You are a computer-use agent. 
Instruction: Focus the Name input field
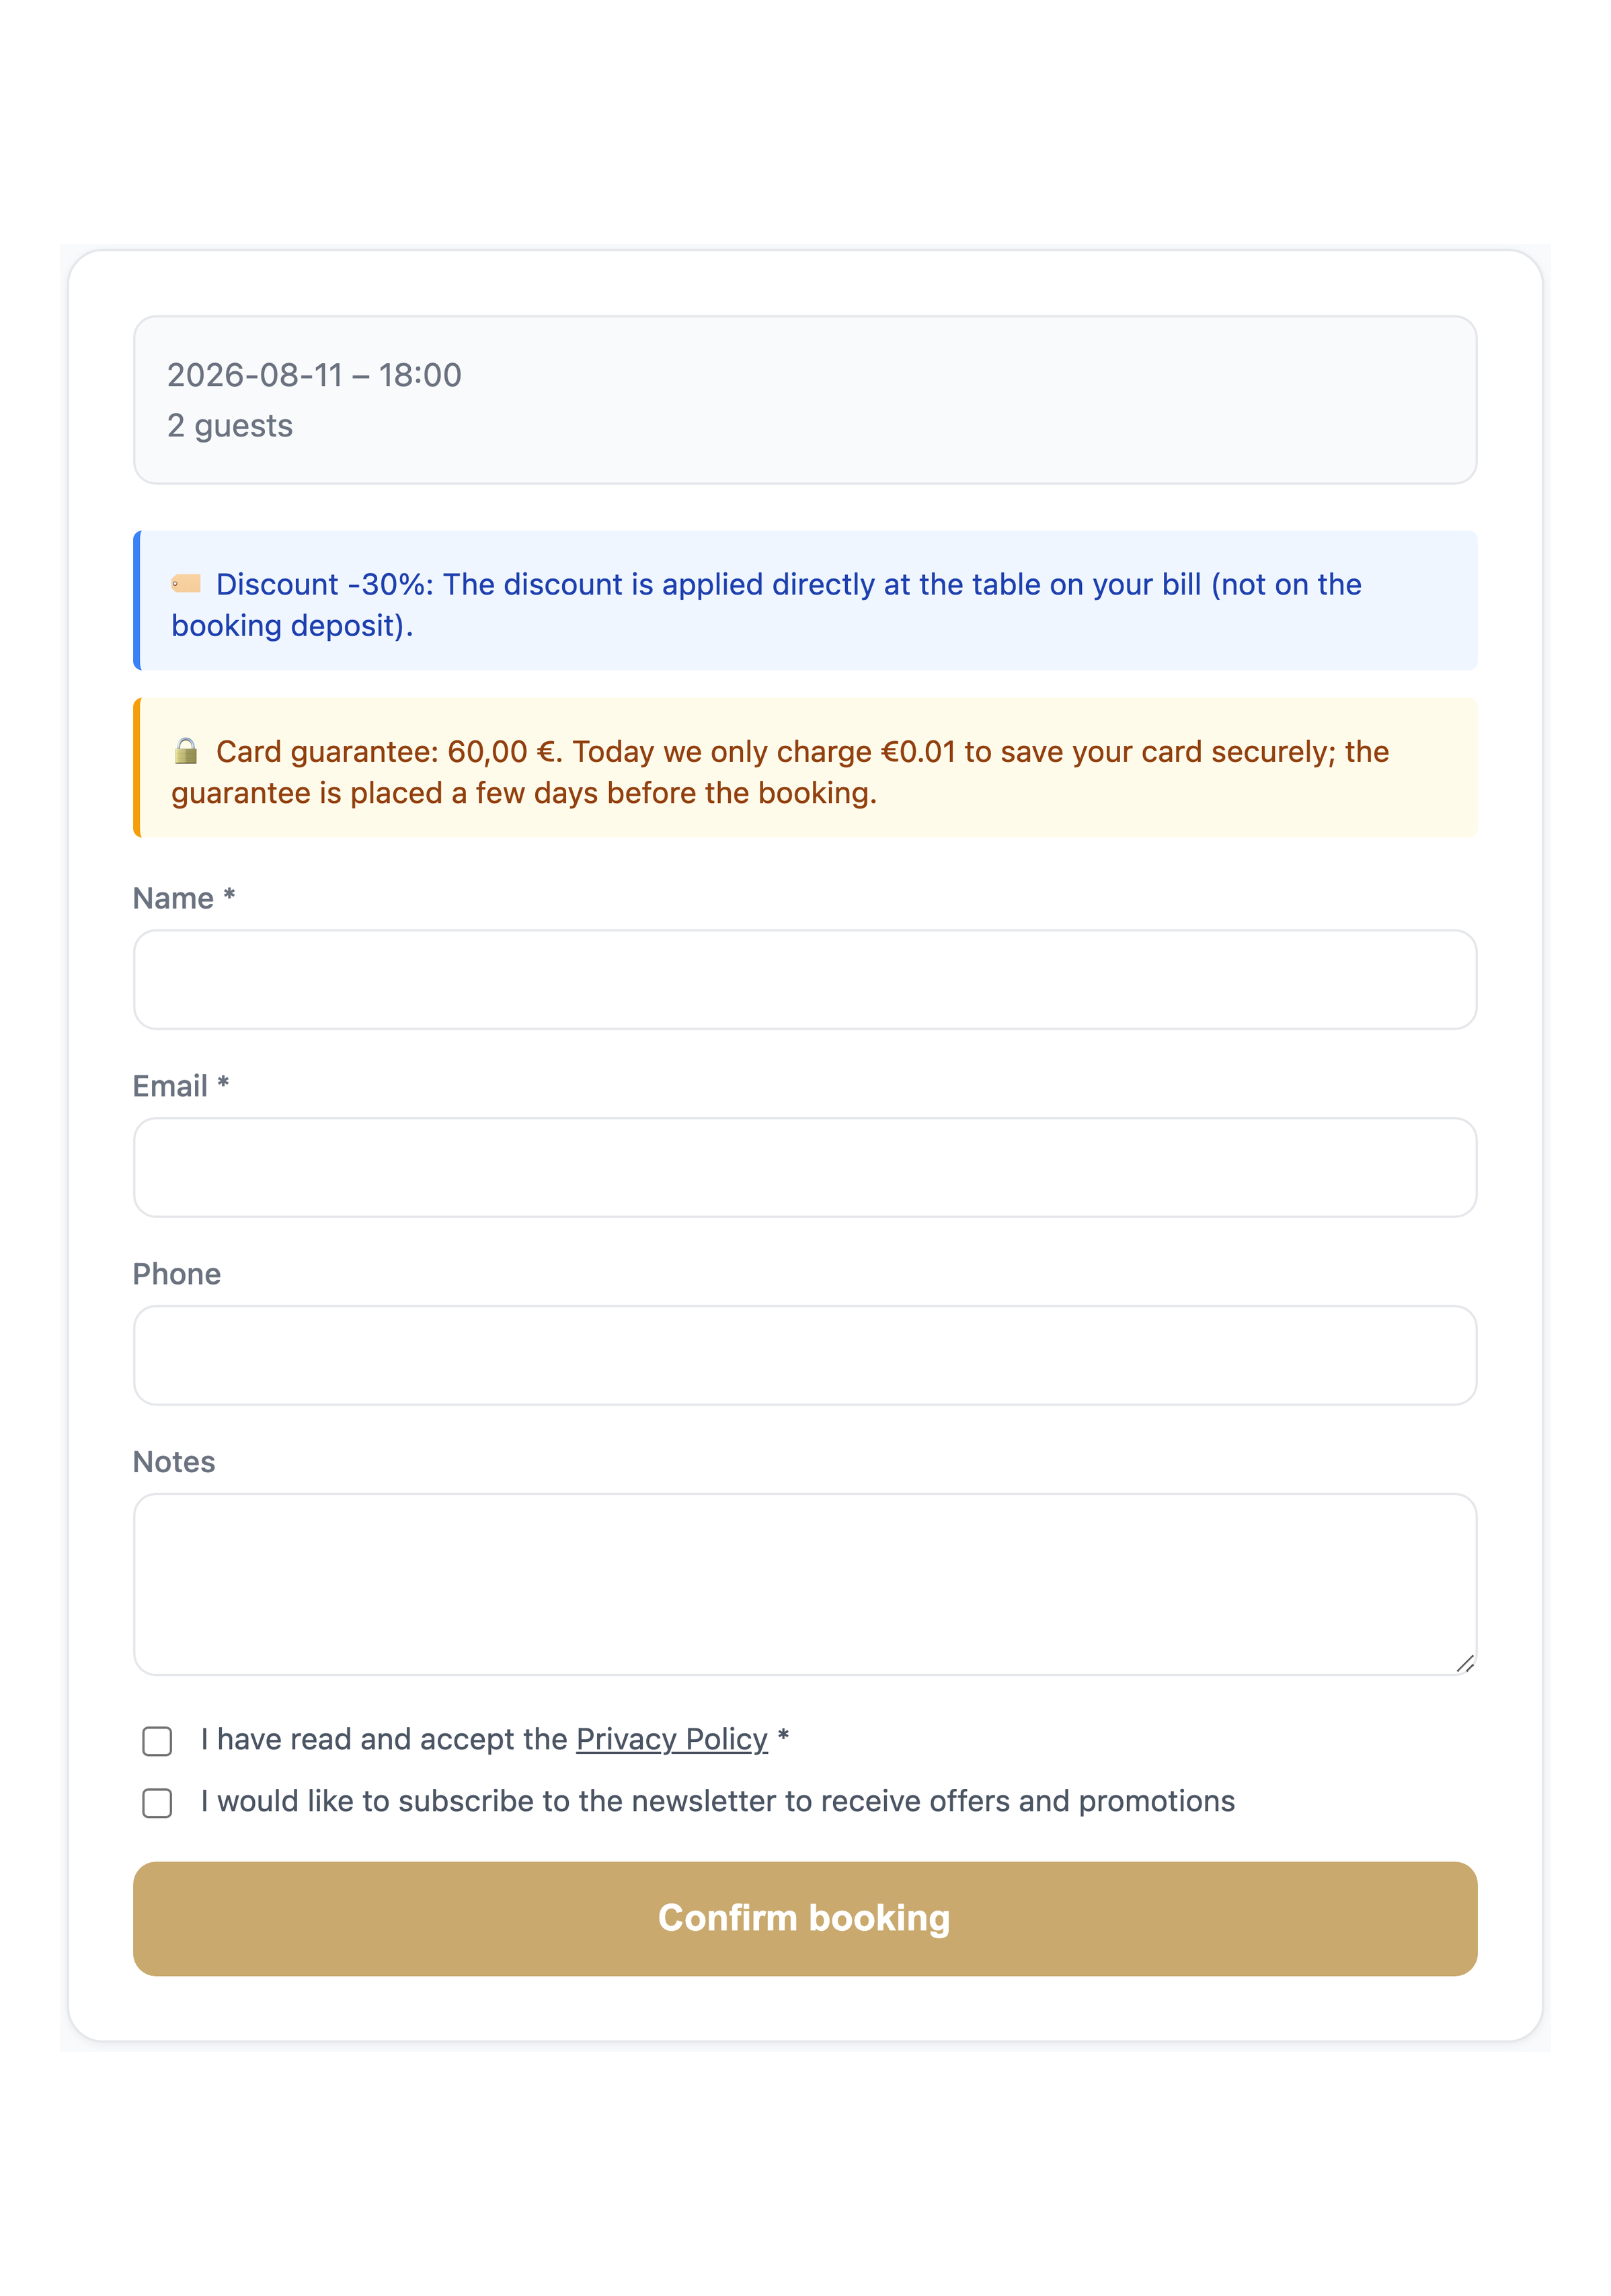click(x=805, y=979)
